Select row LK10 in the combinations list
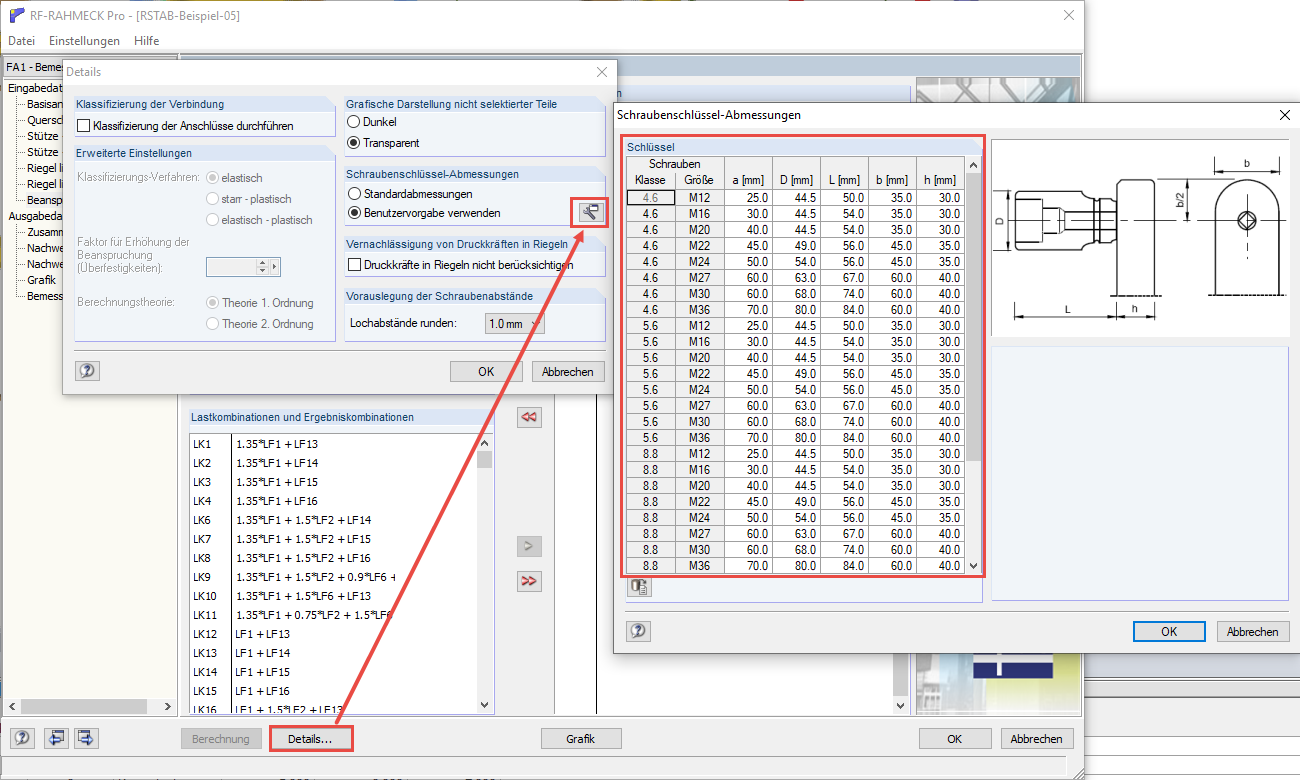The image size is (1300, 780). (334, 596)
